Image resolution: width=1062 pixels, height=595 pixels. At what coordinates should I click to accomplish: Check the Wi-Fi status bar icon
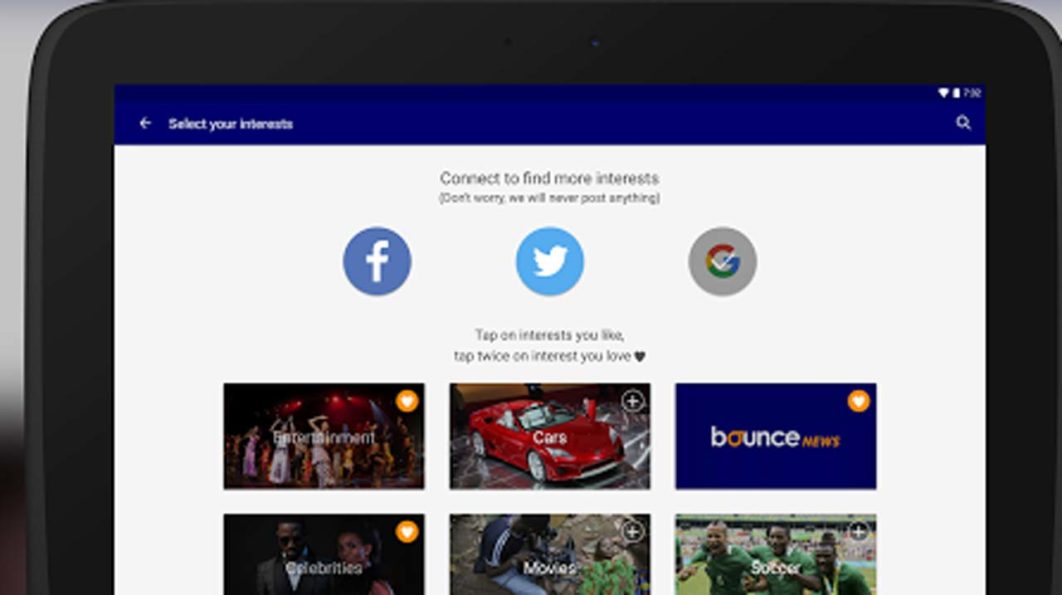[x=942, y=93]
